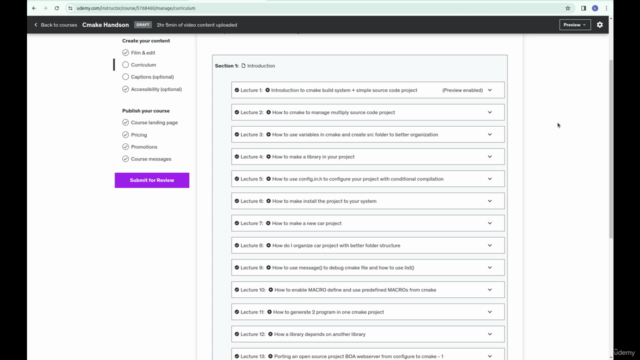This screenshot has width=640, height=360.
Task: Click the DRAFT status badge
Action: coord(143,25)
